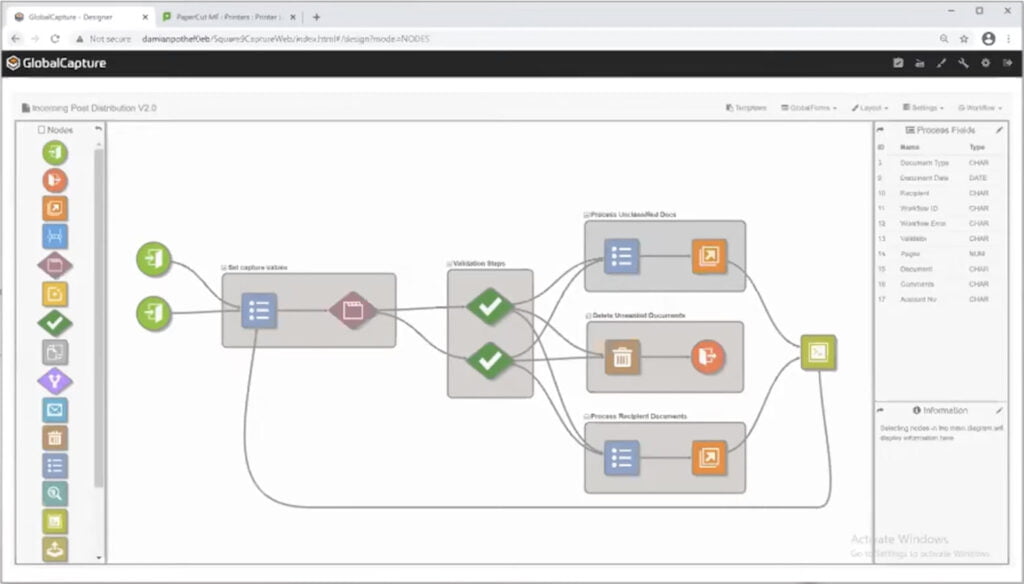Select the teal magnifier search node in palette
Image resolution: width=1024 pixels, height=584 pixels.
(55, 493)
